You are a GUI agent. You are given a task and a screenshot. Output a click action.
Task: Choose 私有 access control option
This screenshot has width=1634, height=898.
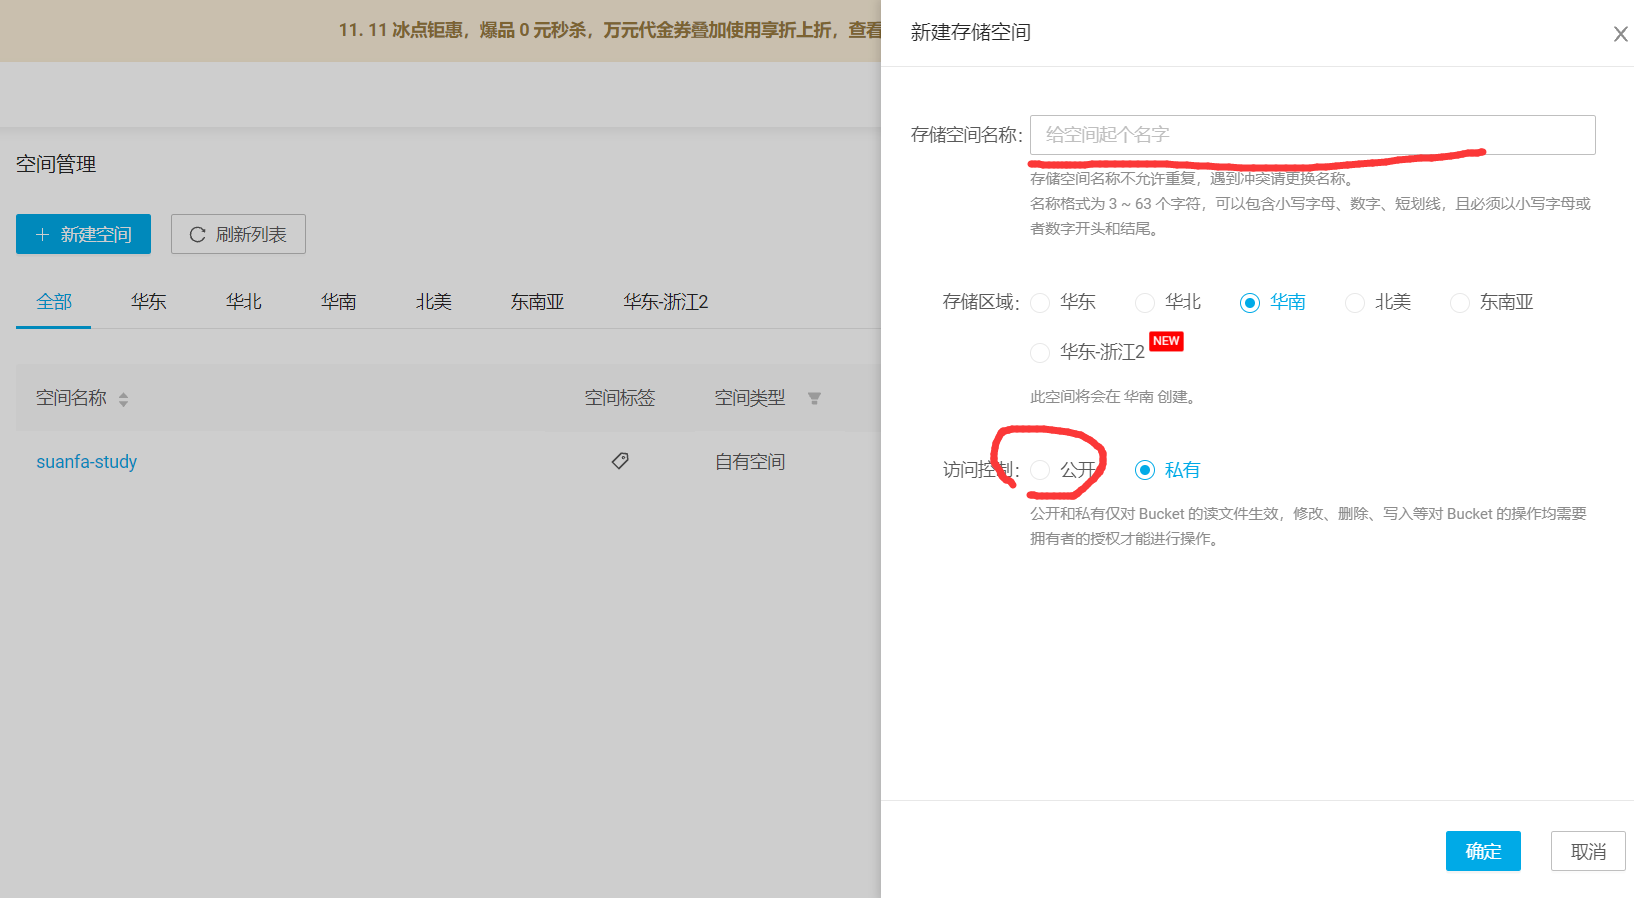click(1145, 470)
